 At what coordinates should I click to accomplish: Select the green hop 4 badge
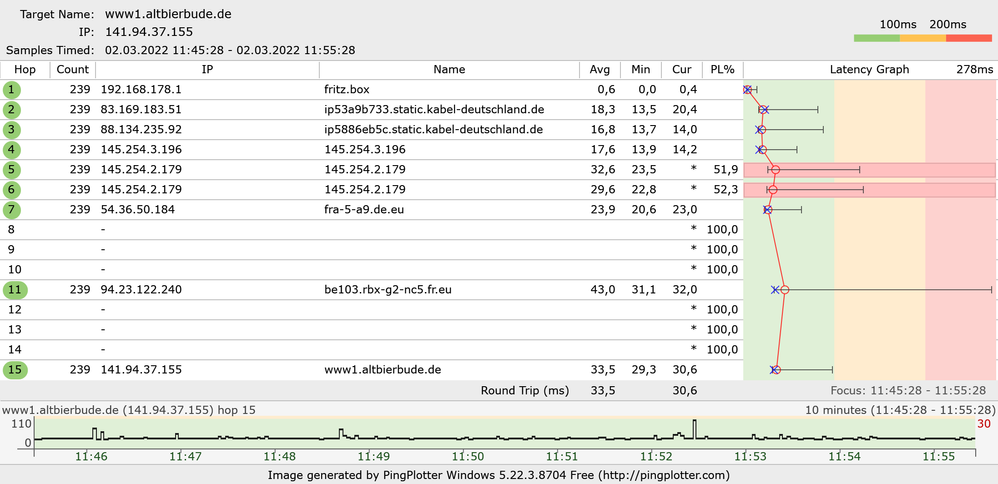pyautogui.click(x=11, y=150)
